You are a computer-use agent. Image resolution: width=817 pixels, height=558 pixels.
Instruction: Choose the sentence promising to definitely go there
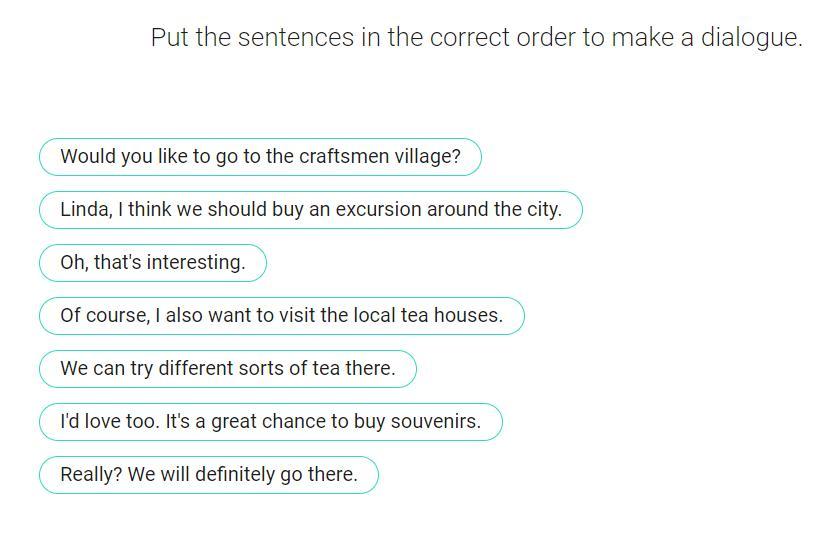pyautogui.click(x=208, y=475)
